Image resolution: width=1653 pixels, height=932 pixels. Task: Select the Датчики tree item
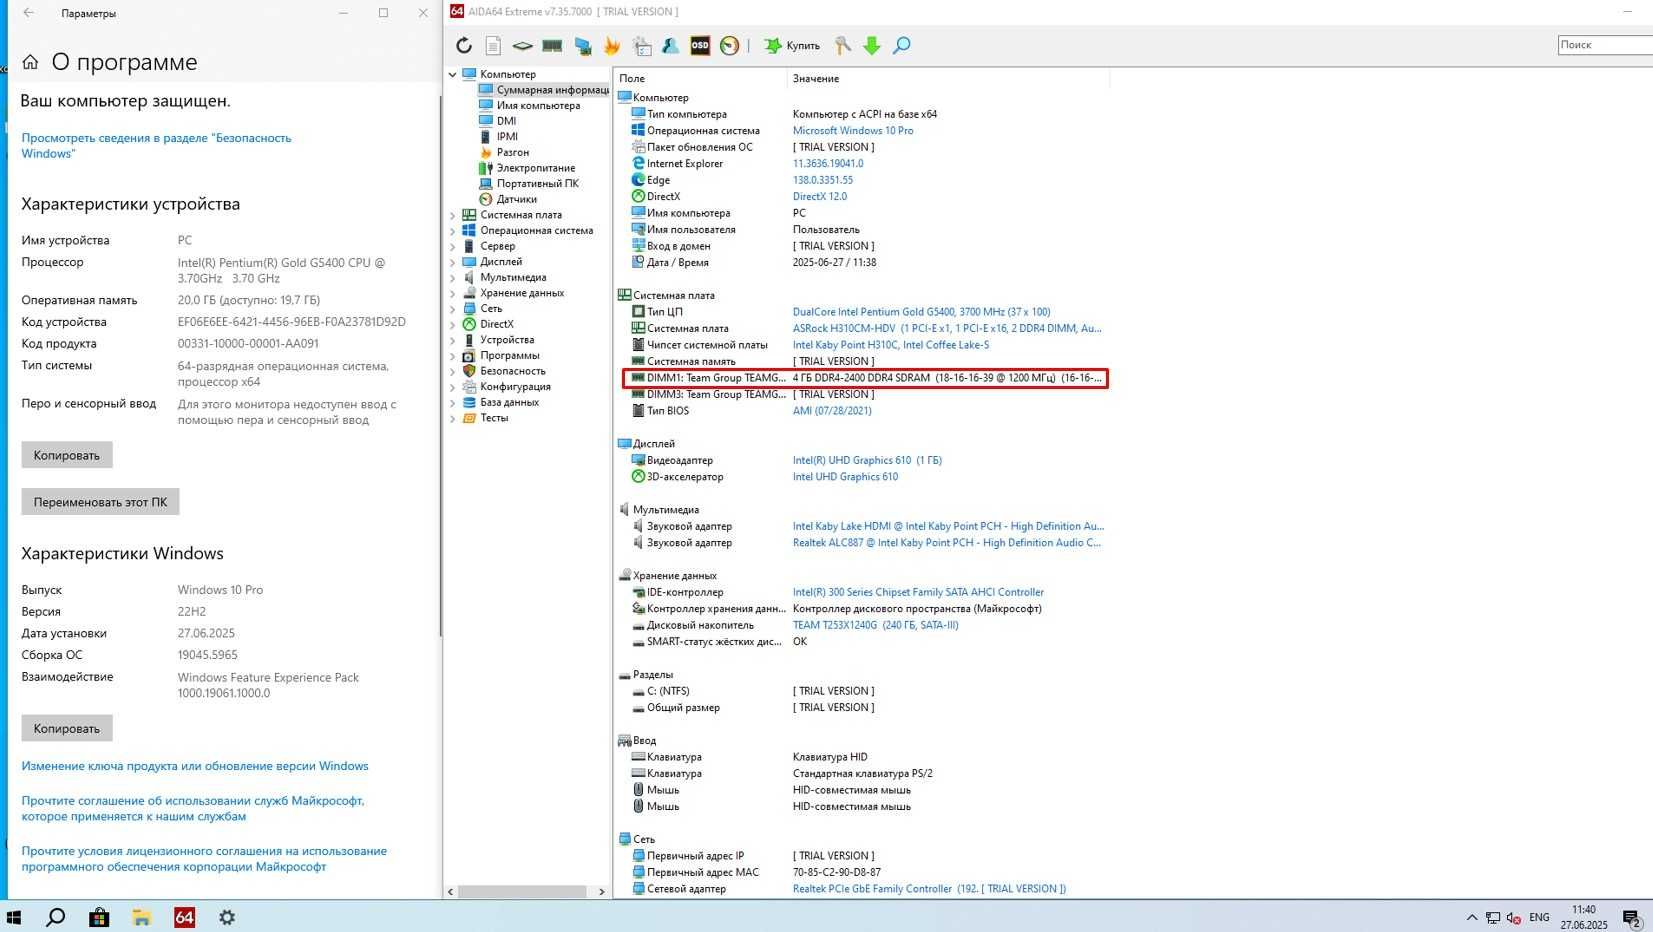507,199
